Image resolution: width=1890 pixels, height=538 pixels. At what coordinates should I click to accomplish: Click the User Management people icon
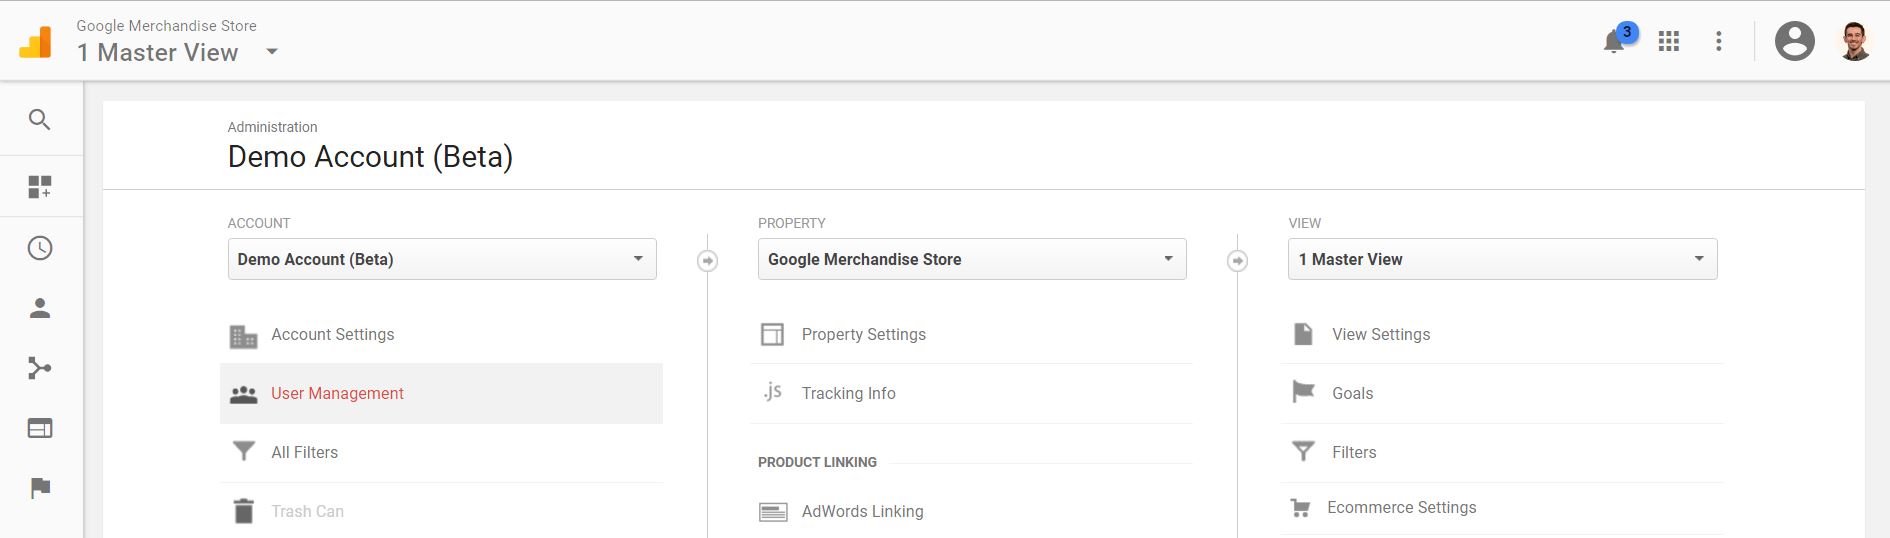point(243,395)
